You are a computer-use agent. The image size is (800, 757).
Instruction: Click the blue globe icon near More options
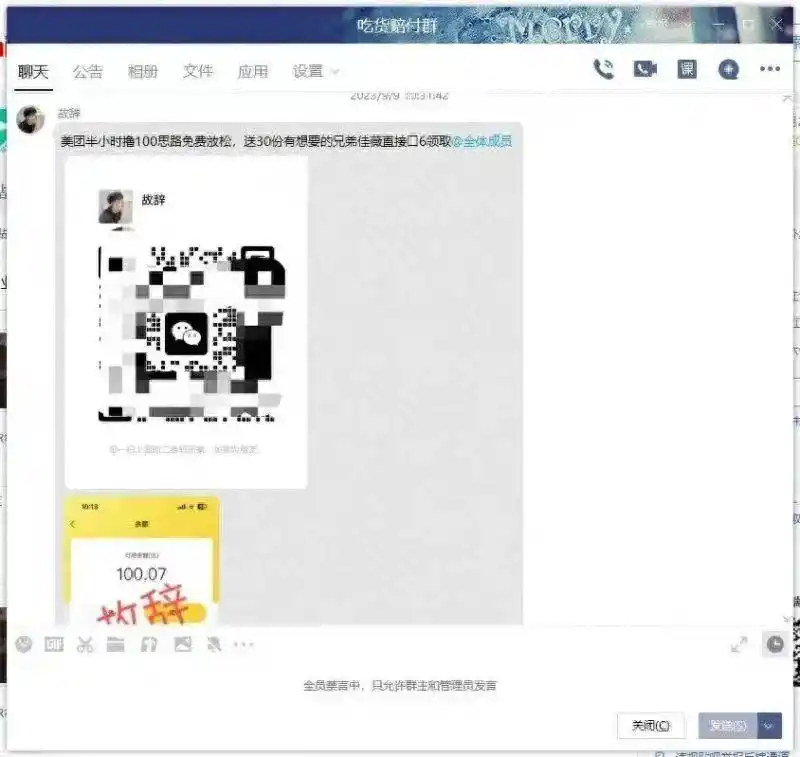(727, 68)
